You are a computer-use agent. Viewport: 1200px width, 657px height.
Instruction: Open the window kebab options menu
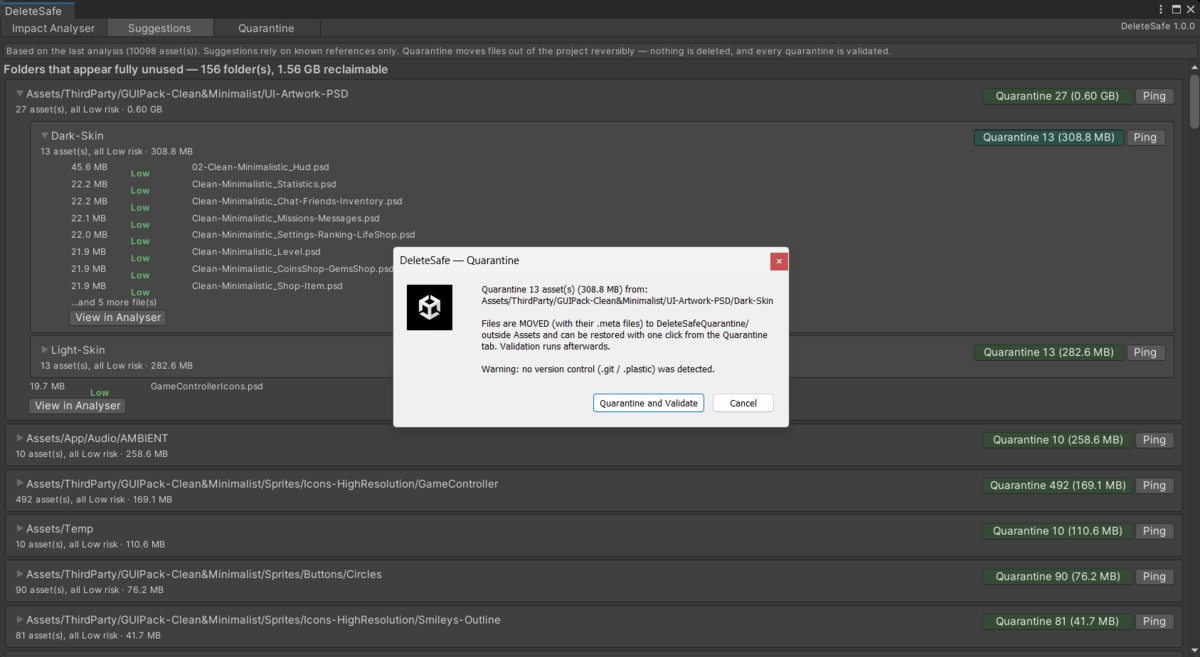point(1162,9)
